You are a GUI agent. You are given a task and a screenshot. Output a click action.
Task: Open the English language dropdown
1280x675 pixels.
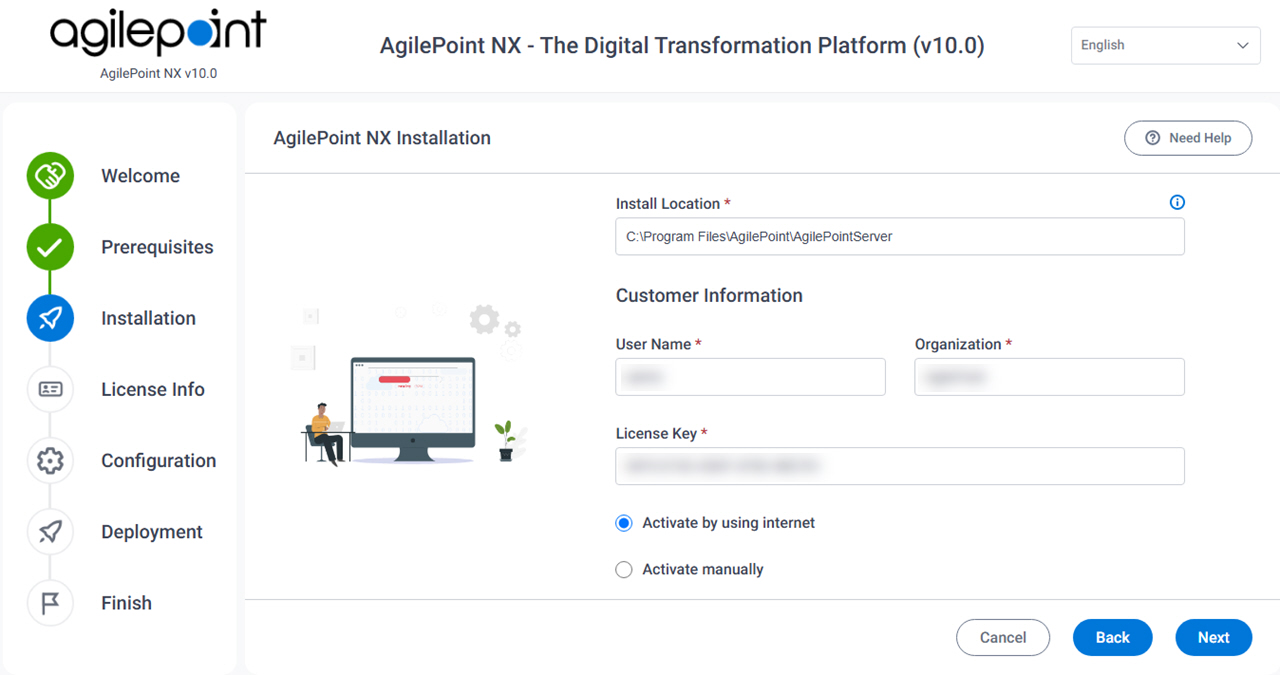(x=1165, y=46)
